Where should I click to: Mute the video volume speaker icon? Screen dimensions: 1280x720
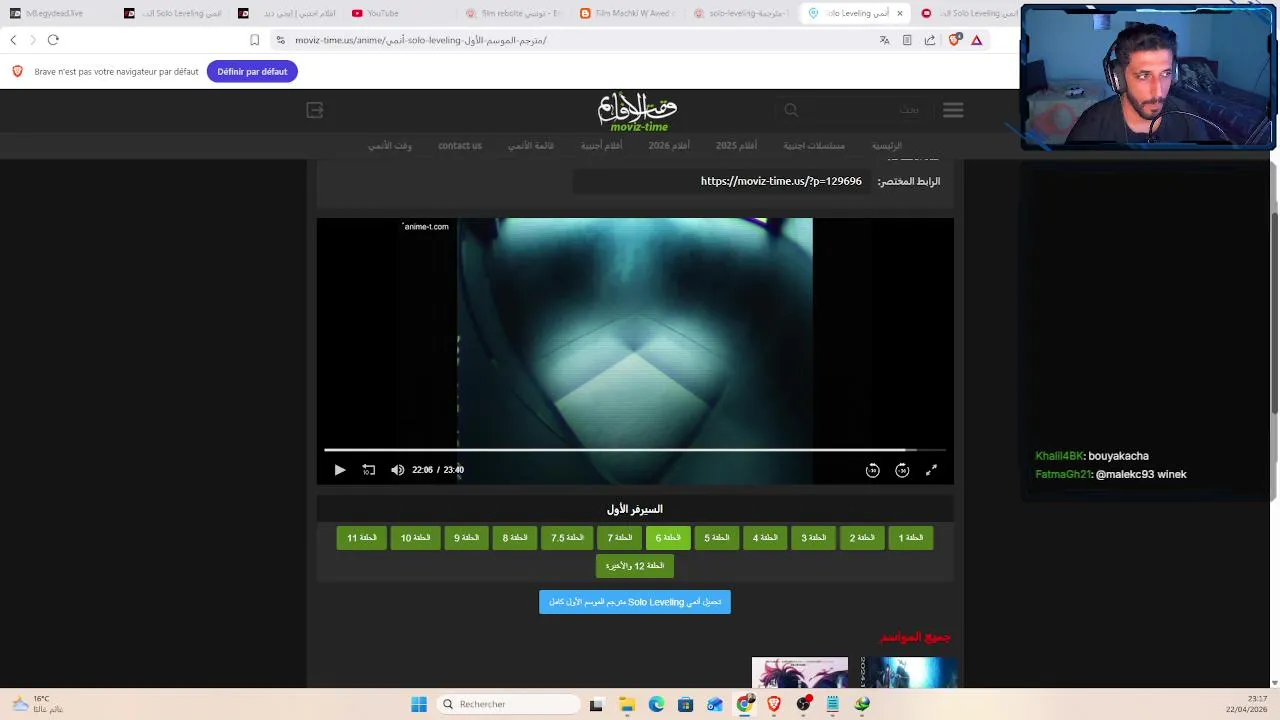[398, 470]
